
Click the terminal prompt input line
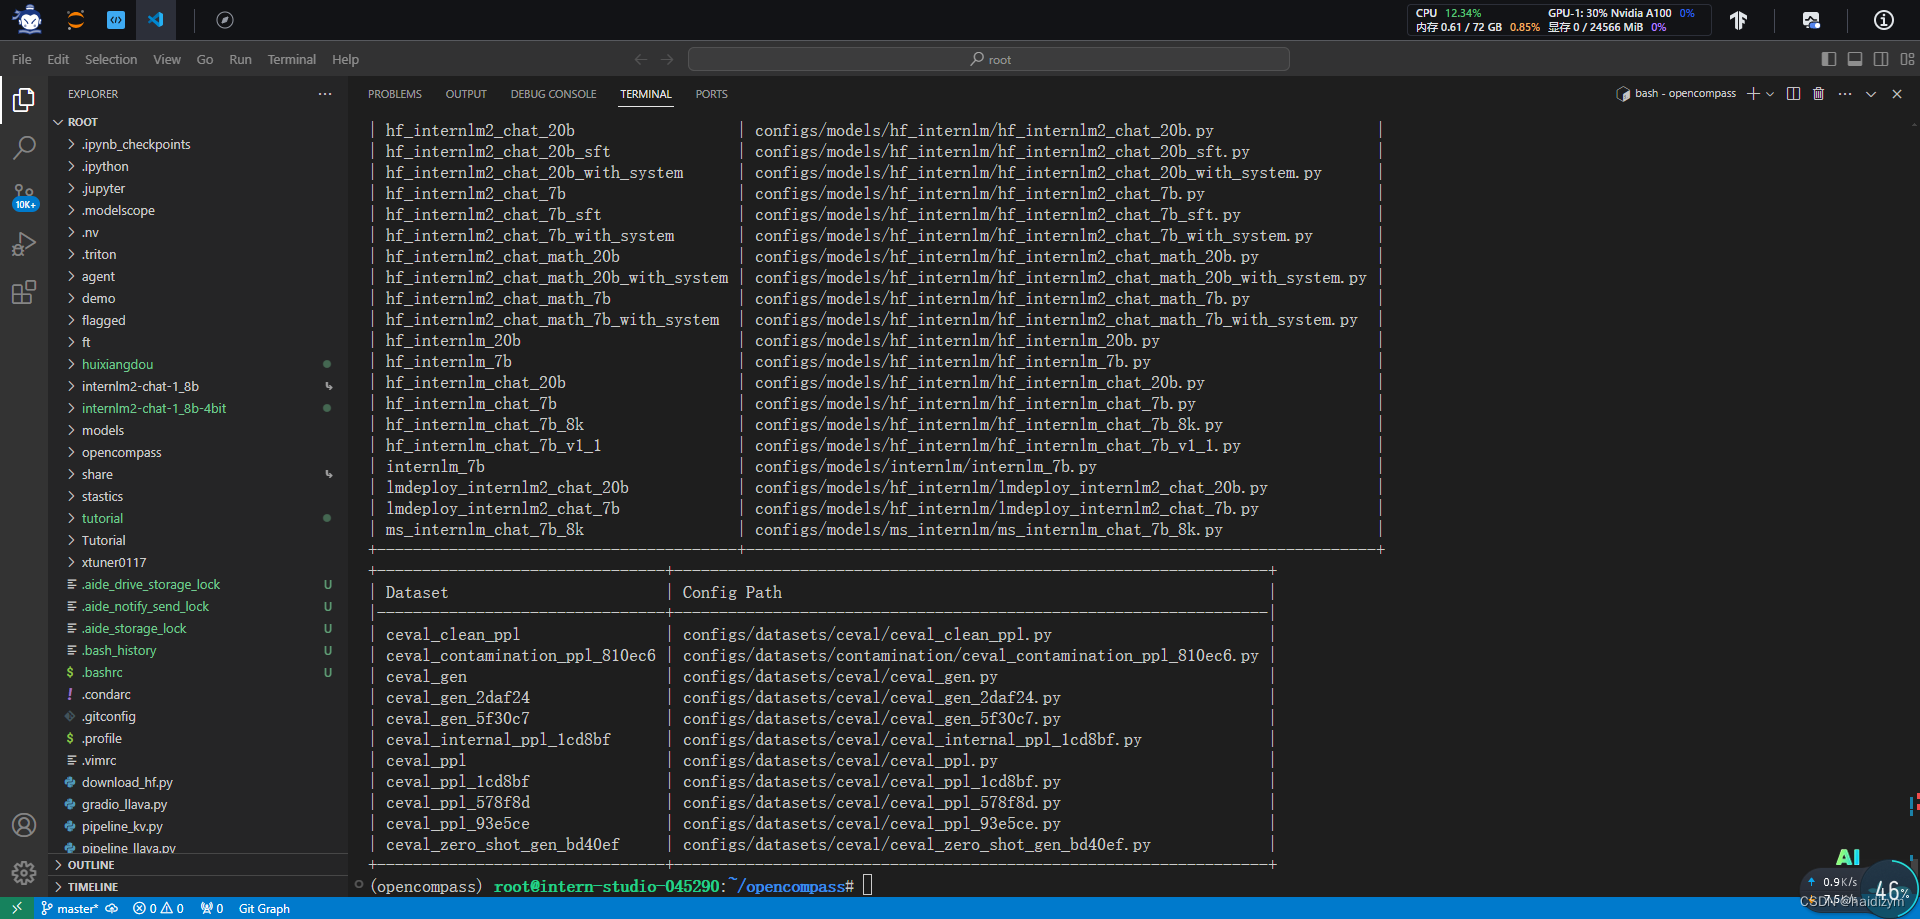click(868, 886)
